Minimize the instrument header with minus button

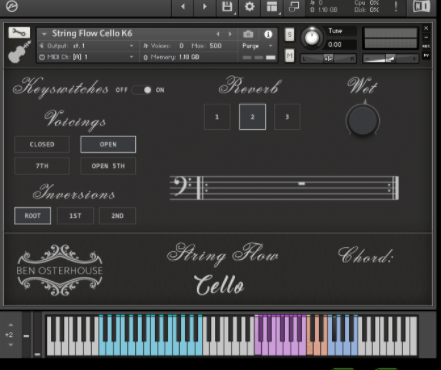click(x=426, y=37)
